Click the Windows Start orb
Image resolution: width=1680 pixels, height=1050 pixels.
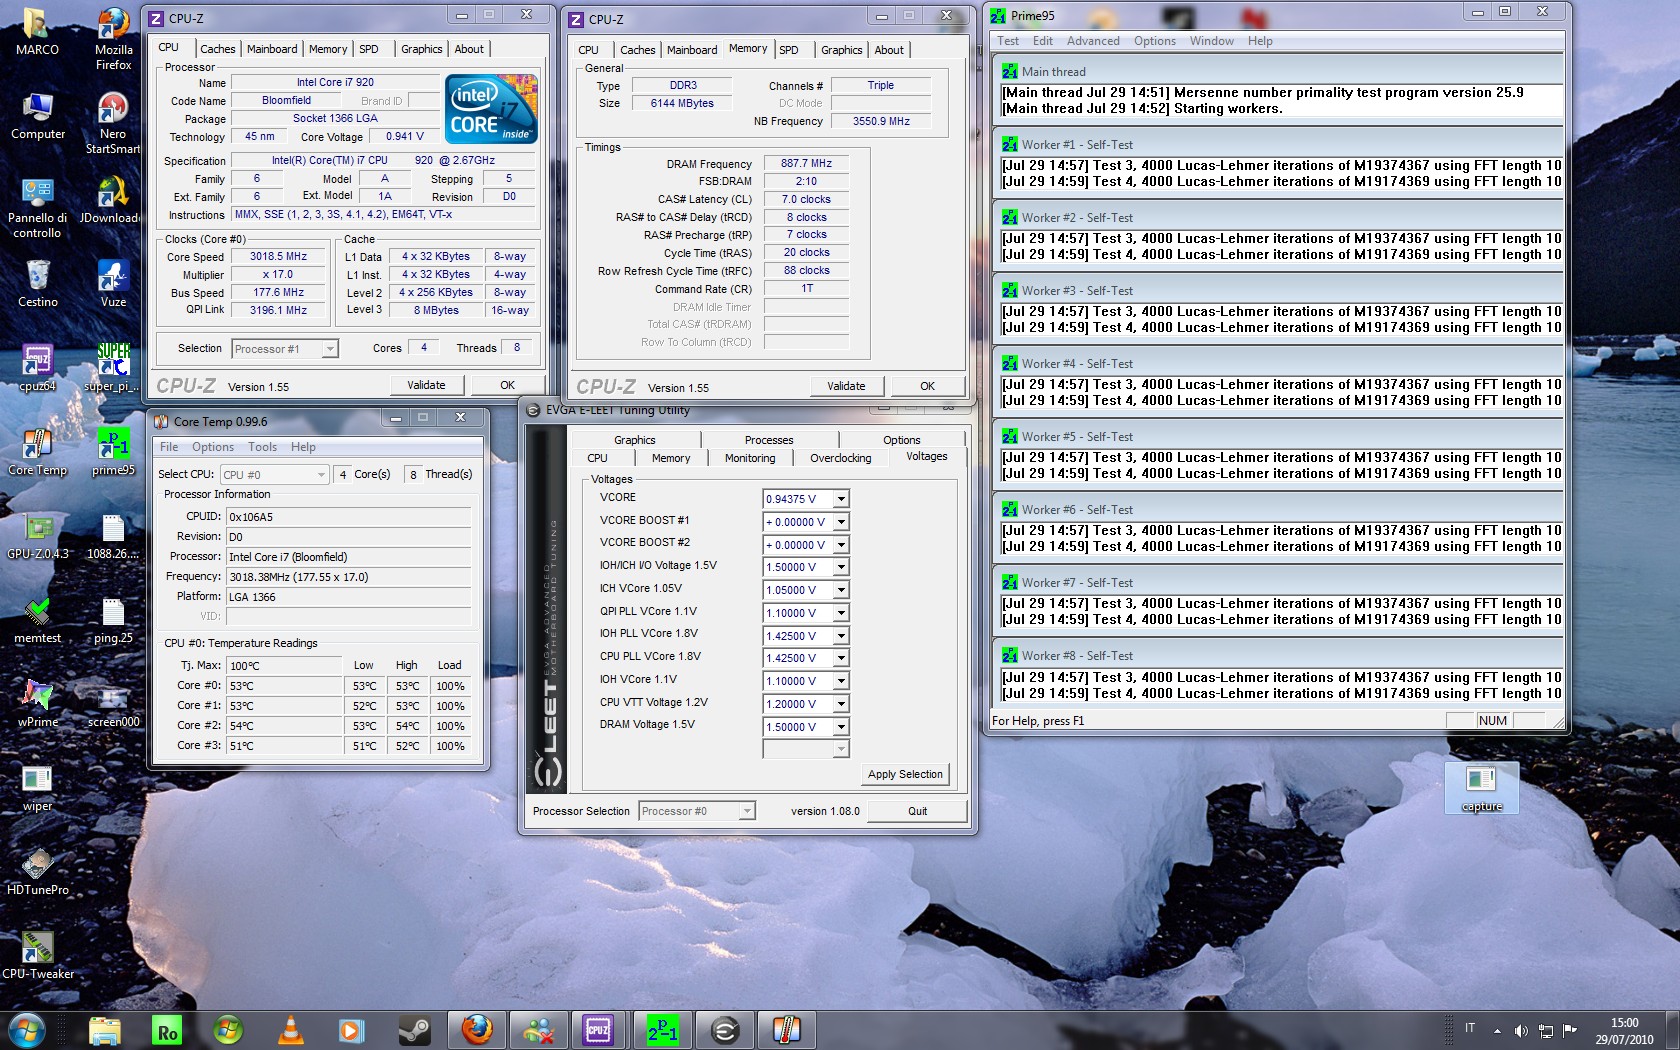26,1030
